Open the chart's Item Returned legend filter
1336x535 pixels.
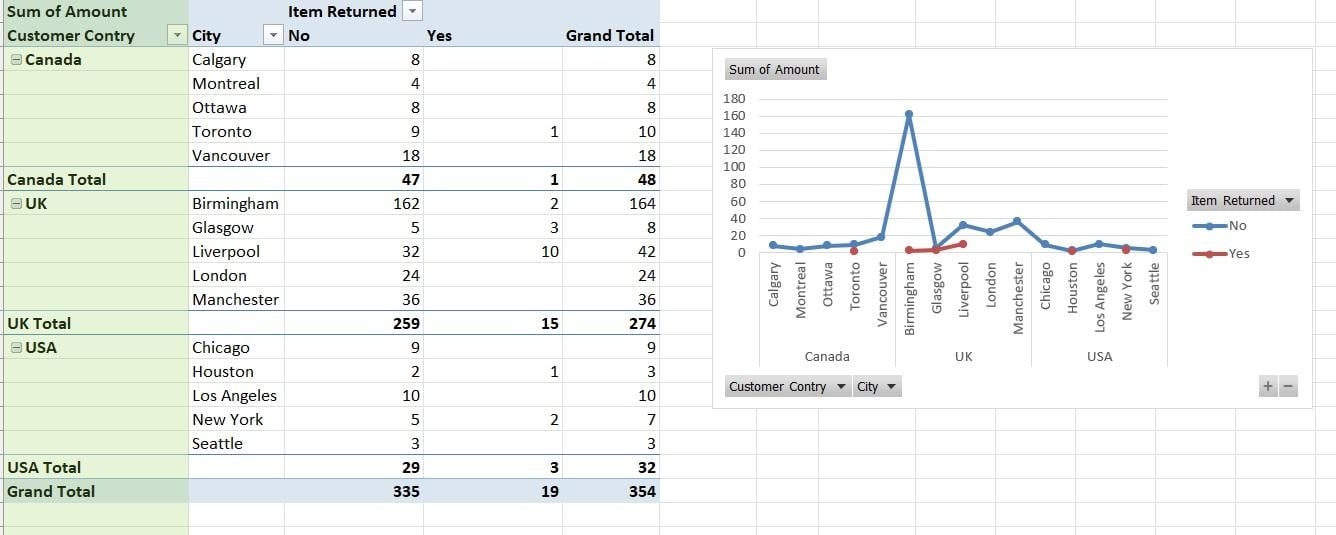[x=1243, y=200]
